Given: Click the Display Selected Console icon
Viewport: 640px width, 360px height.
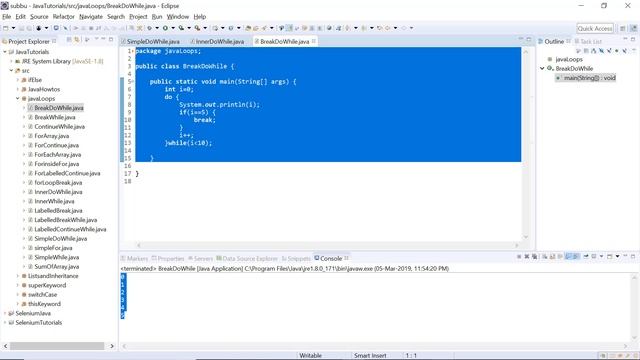Looking at the screenshot, I should pyautogui.click(x=593, y=256).
